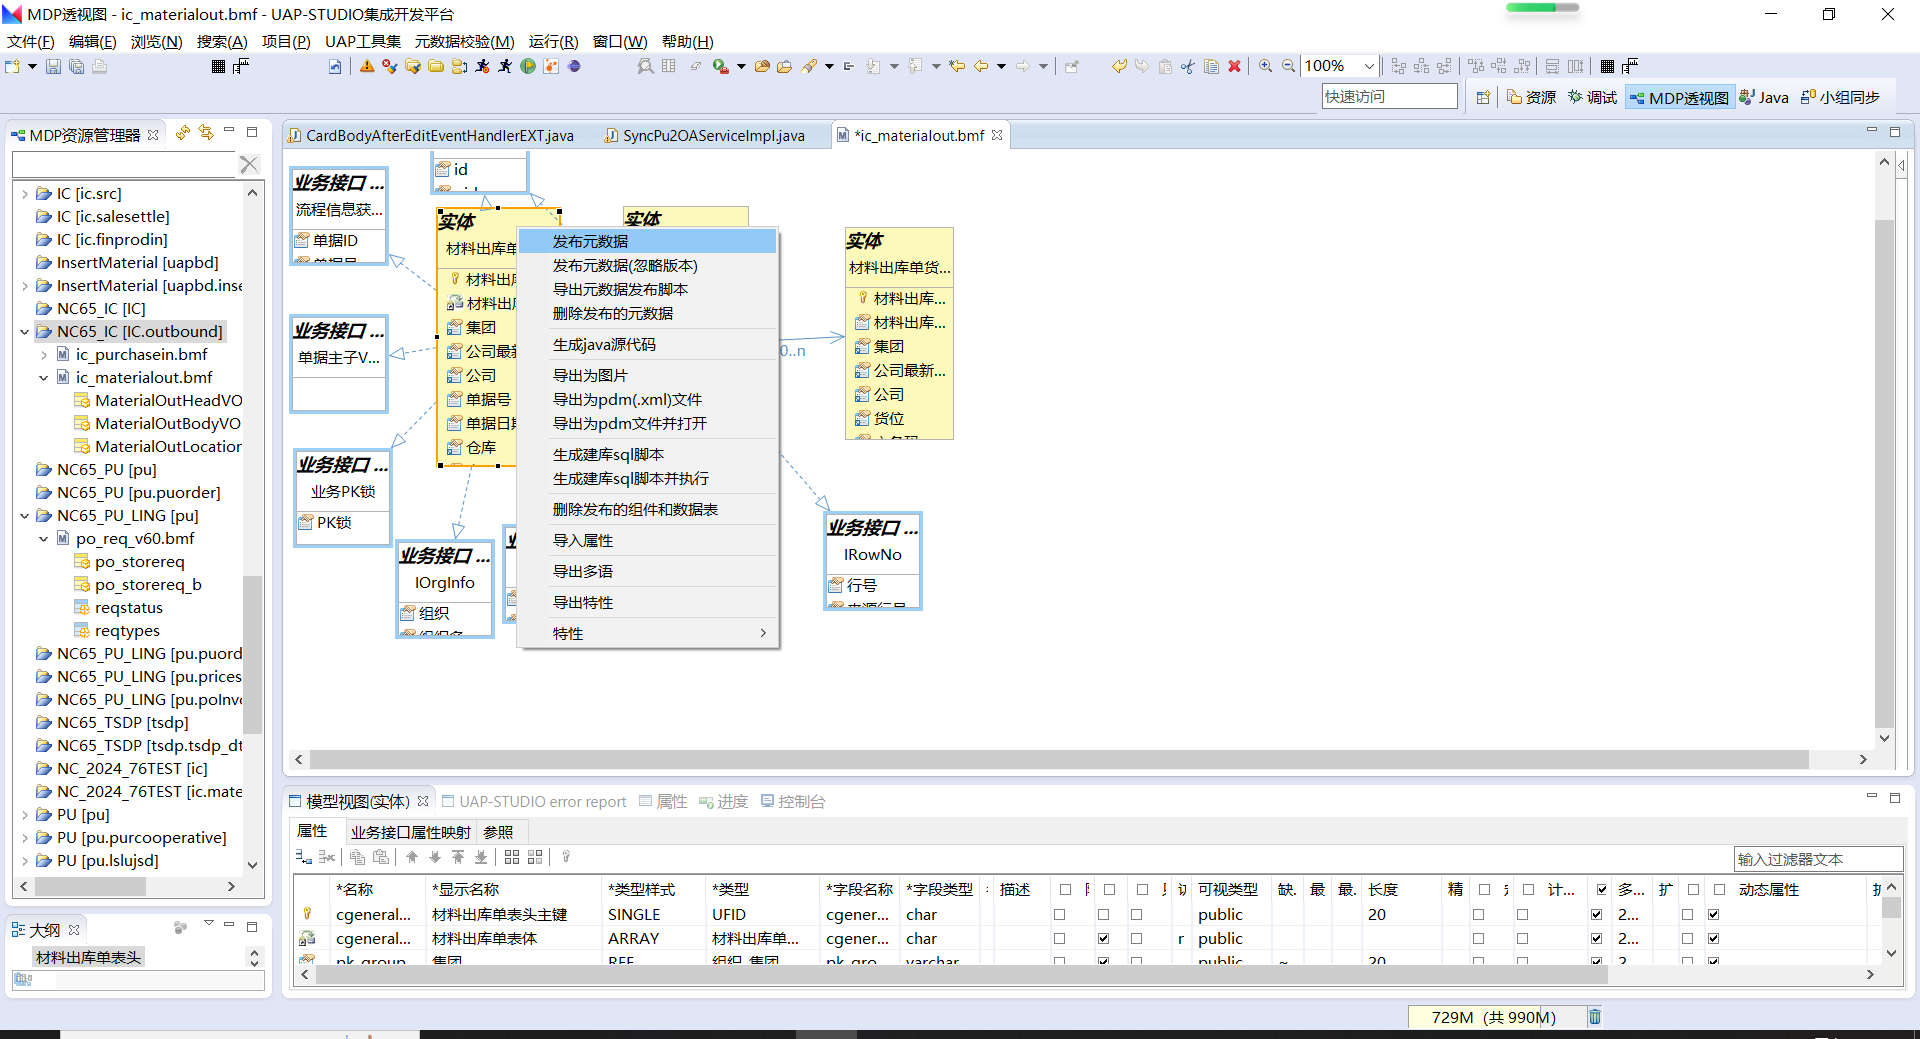Open the 业务接口属性映射 tab
This screenshot has height=1039, width=1920.
point(411,832)
